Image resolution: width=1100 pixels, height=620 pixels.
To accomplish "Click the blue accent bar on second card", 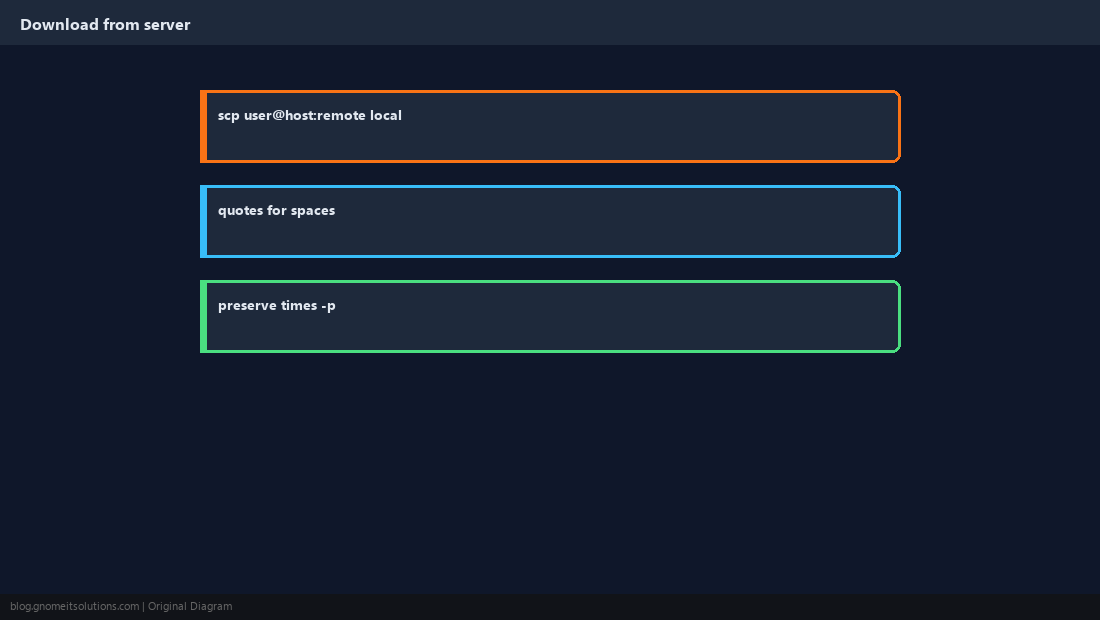I will [203, 222].
